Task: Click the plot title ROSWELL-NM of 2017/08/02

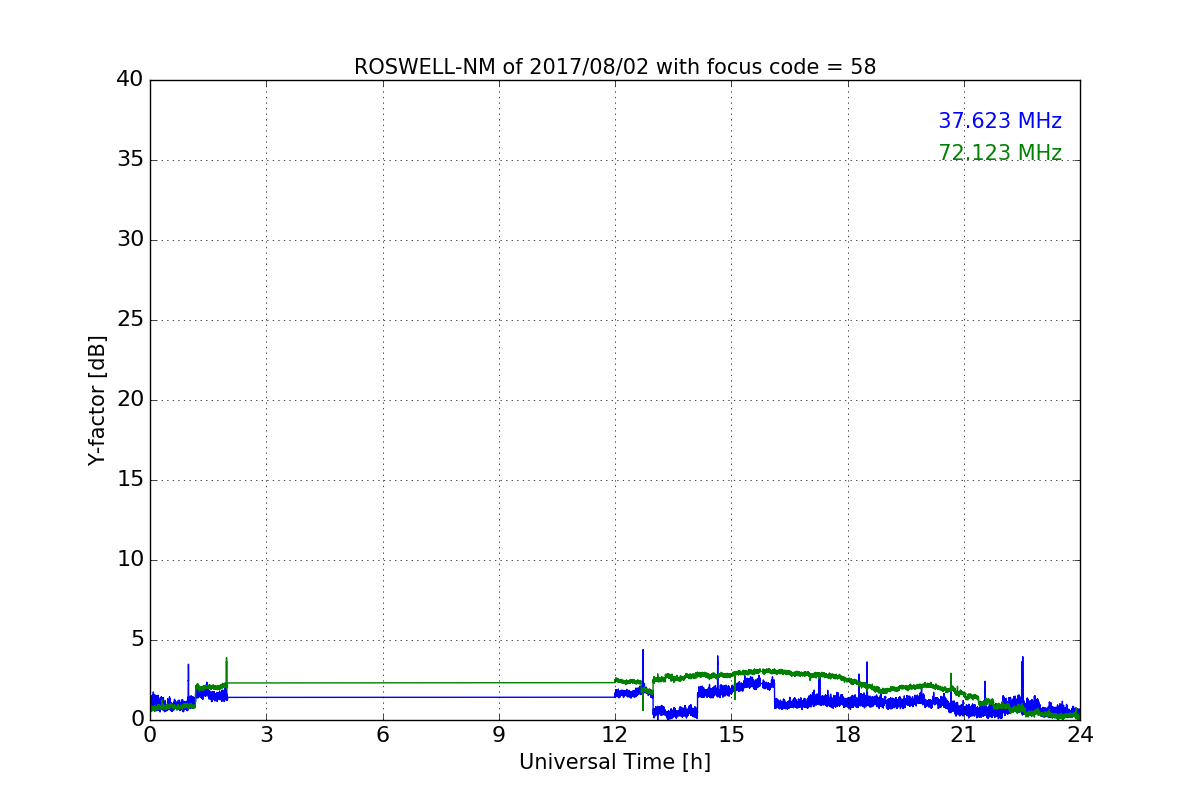Action: point(615,67)
